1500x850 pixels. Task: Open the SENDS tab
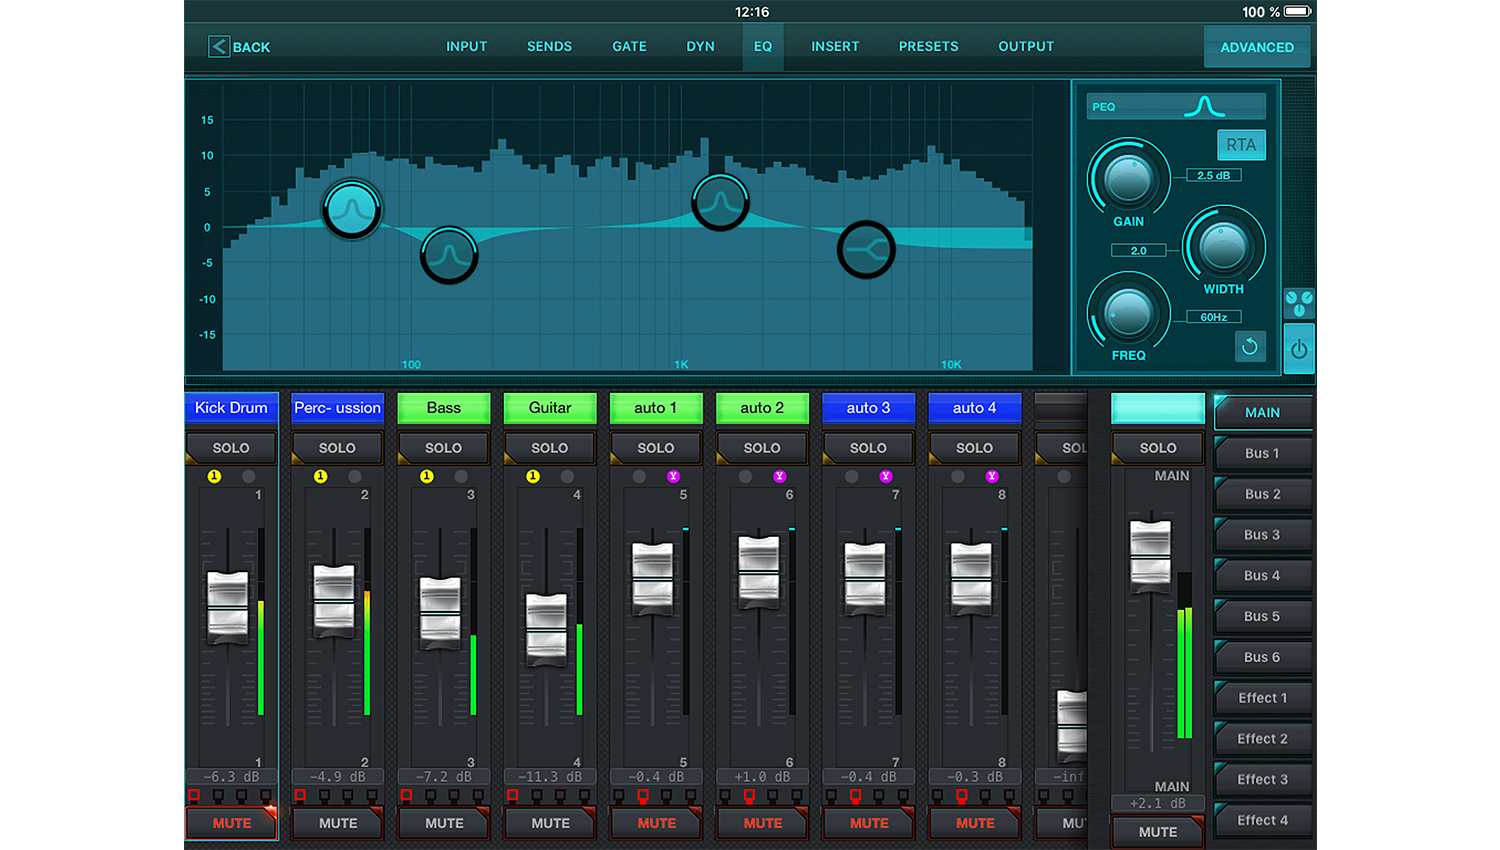pyautogui.click(x=549, y=46)
